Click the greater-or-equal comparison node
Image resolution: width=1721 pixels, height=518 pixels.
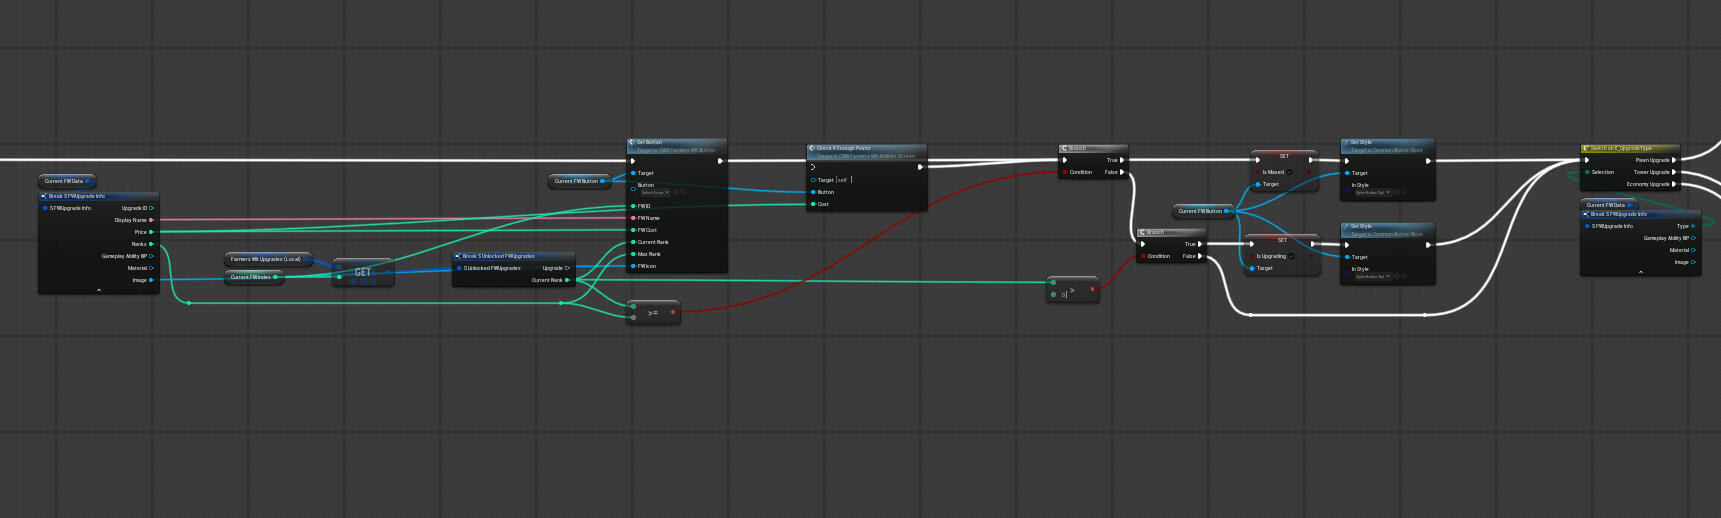(x=653, y=313)
